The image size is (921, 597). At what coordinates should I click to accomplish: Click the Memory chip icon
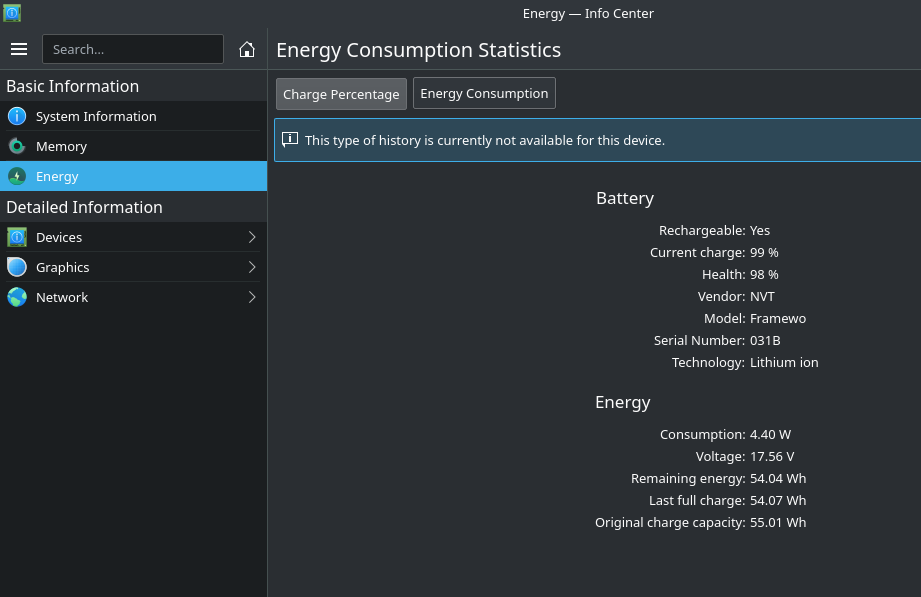tap(17, 146)
